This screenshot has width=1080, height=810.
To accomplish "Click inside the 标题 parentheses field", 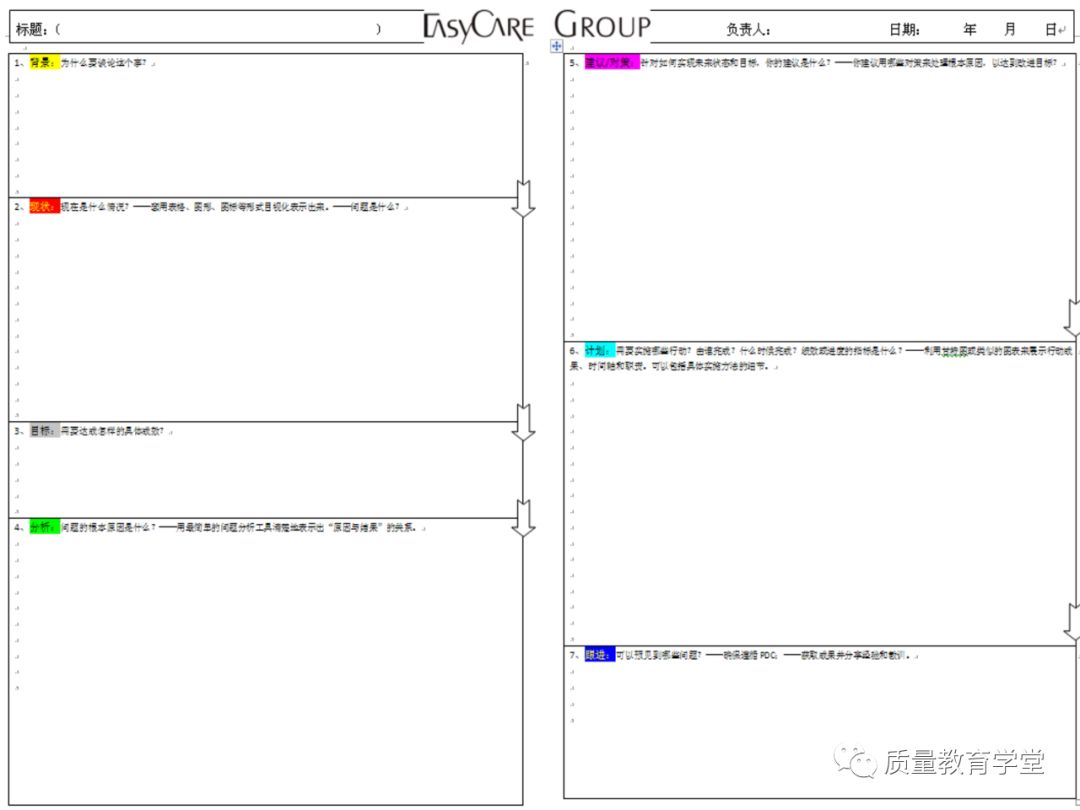I will [220, 29].
